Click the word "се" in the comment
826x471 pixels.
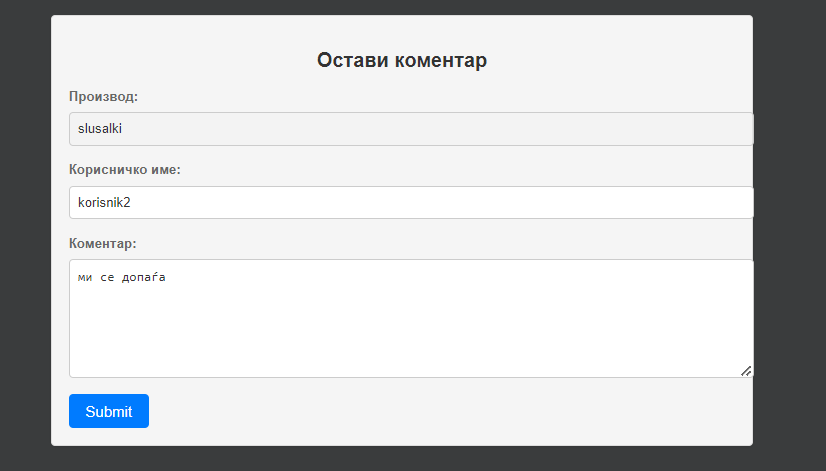[108, 277]
